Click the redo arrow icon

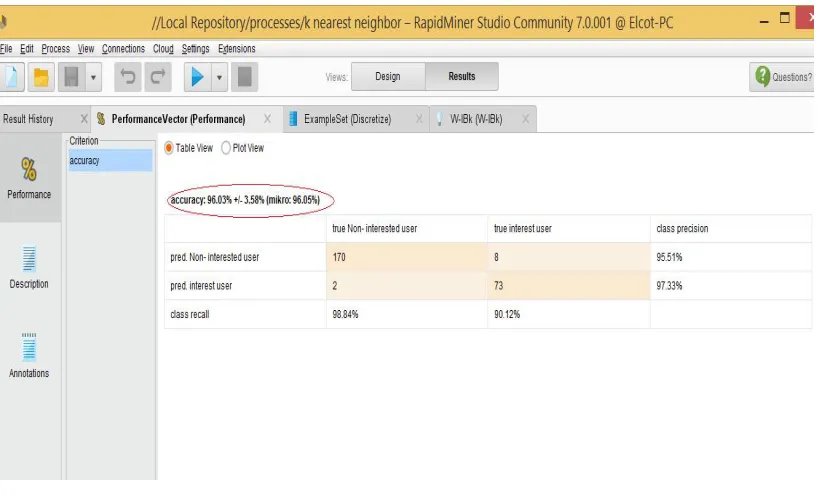tap(158, 77)
